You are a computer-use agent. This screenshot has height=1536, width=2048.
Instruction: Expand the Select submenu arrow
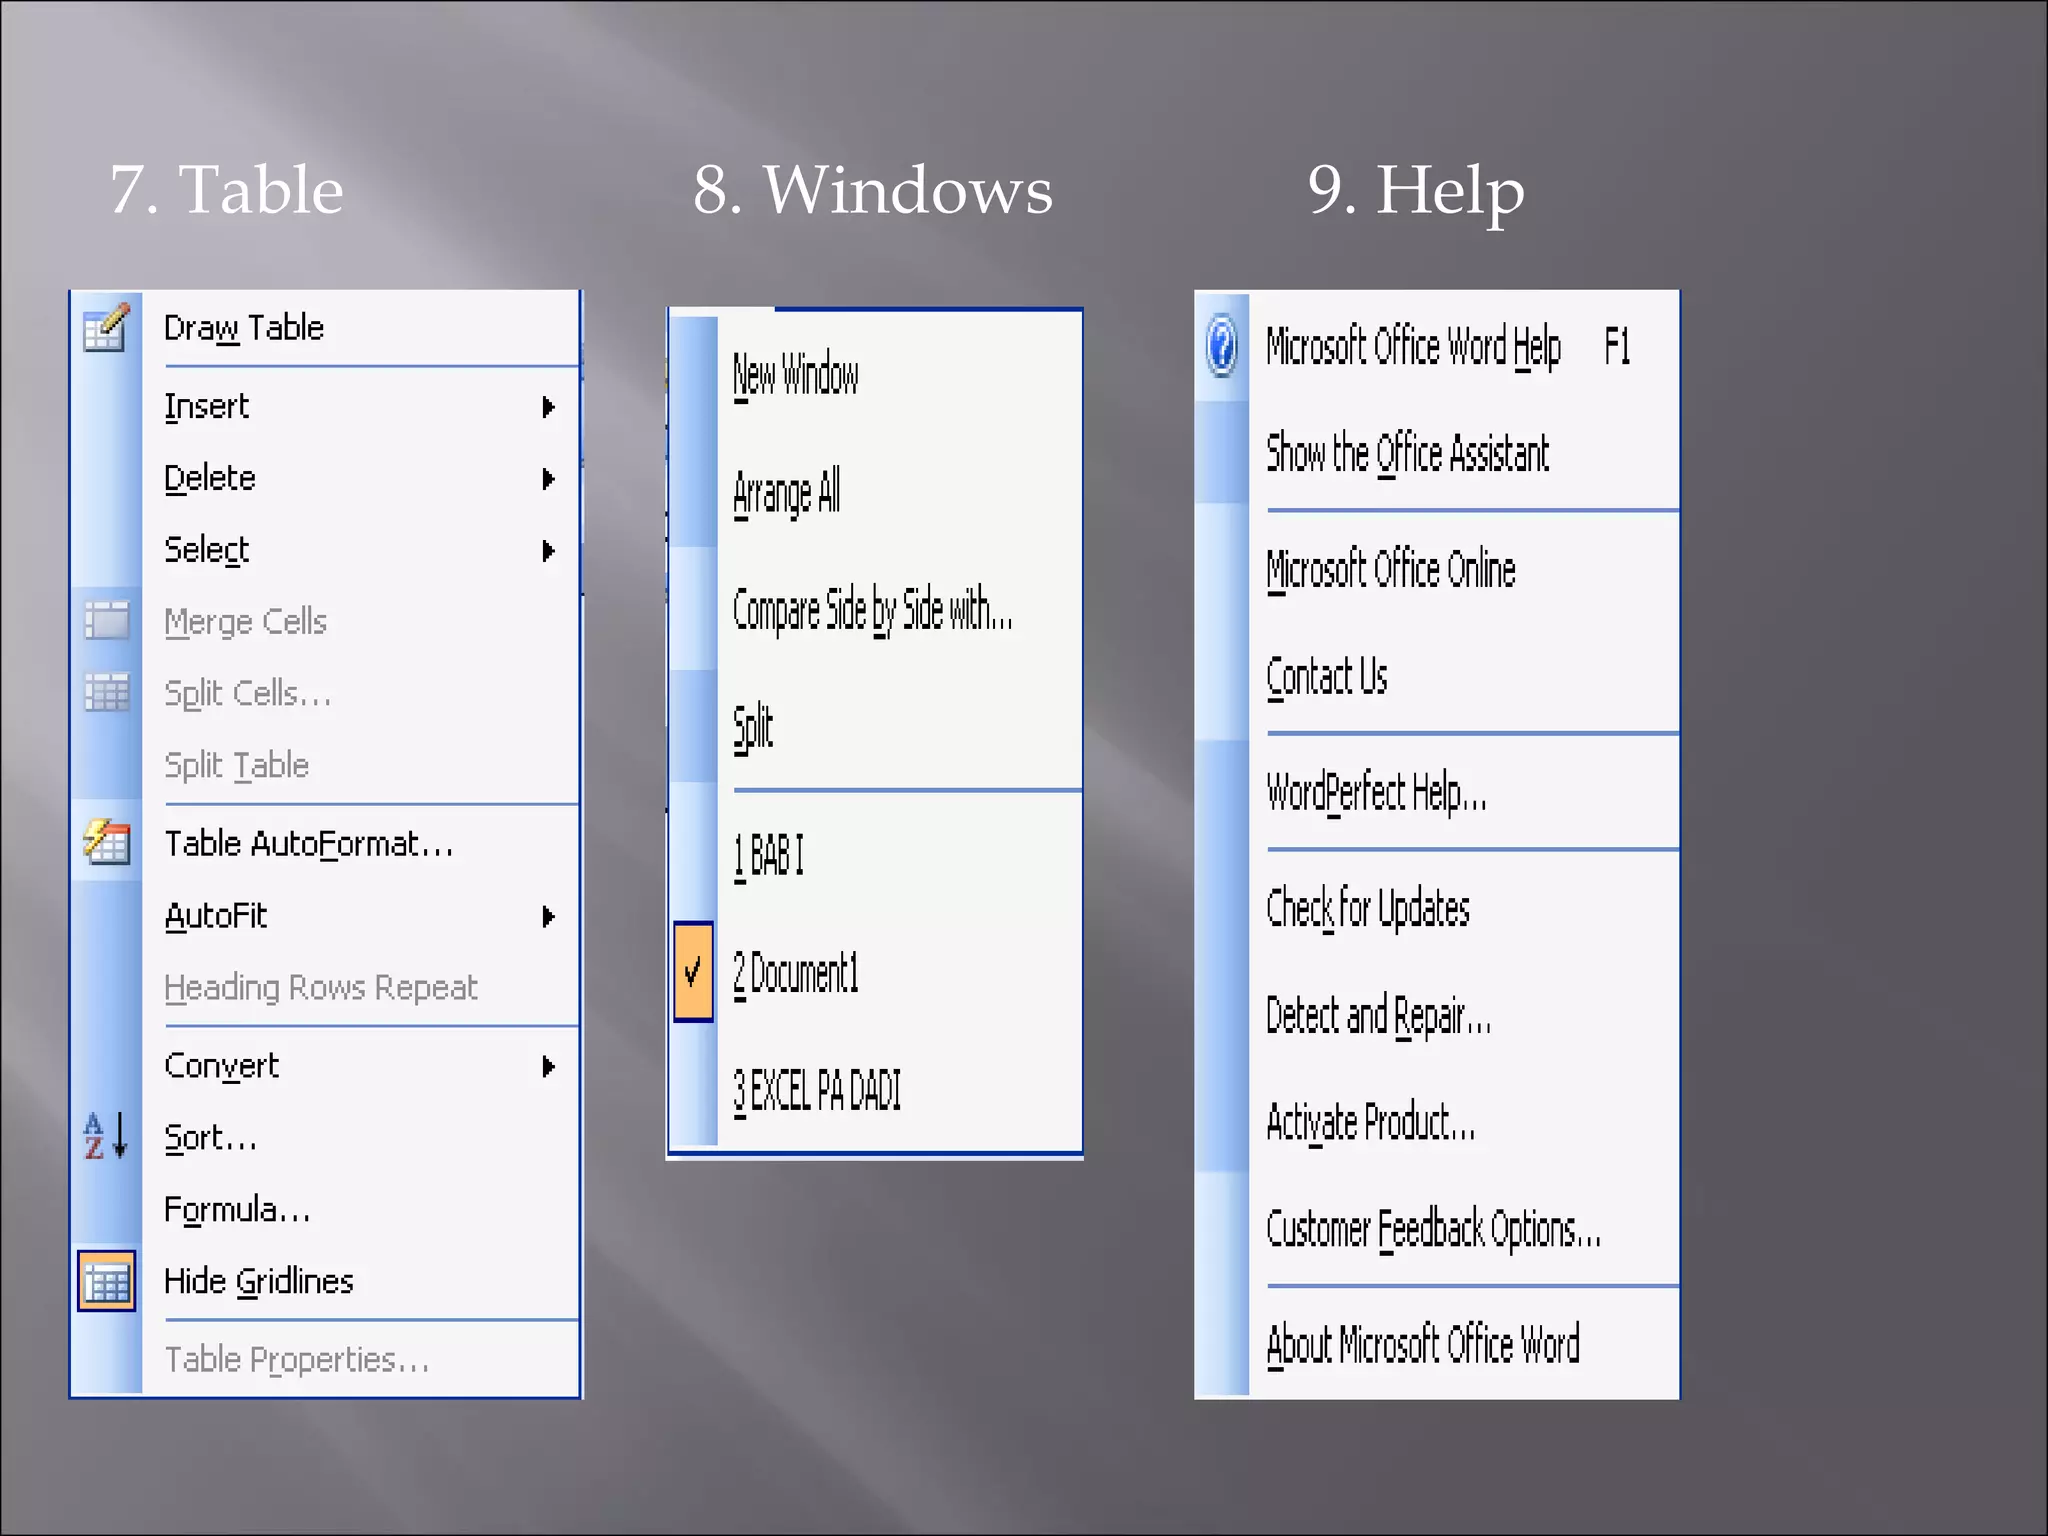point(548,550)
